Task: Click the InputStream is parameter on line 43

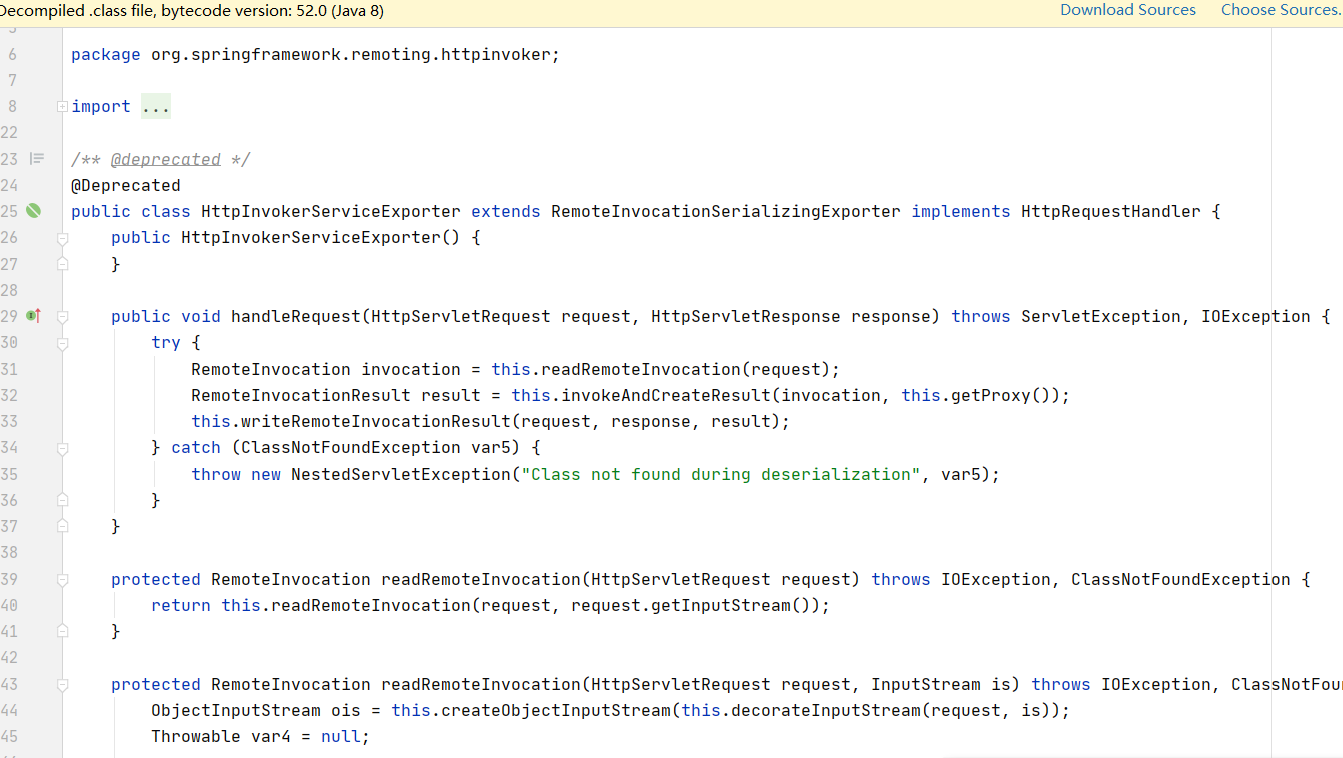Action: [941, 684]
